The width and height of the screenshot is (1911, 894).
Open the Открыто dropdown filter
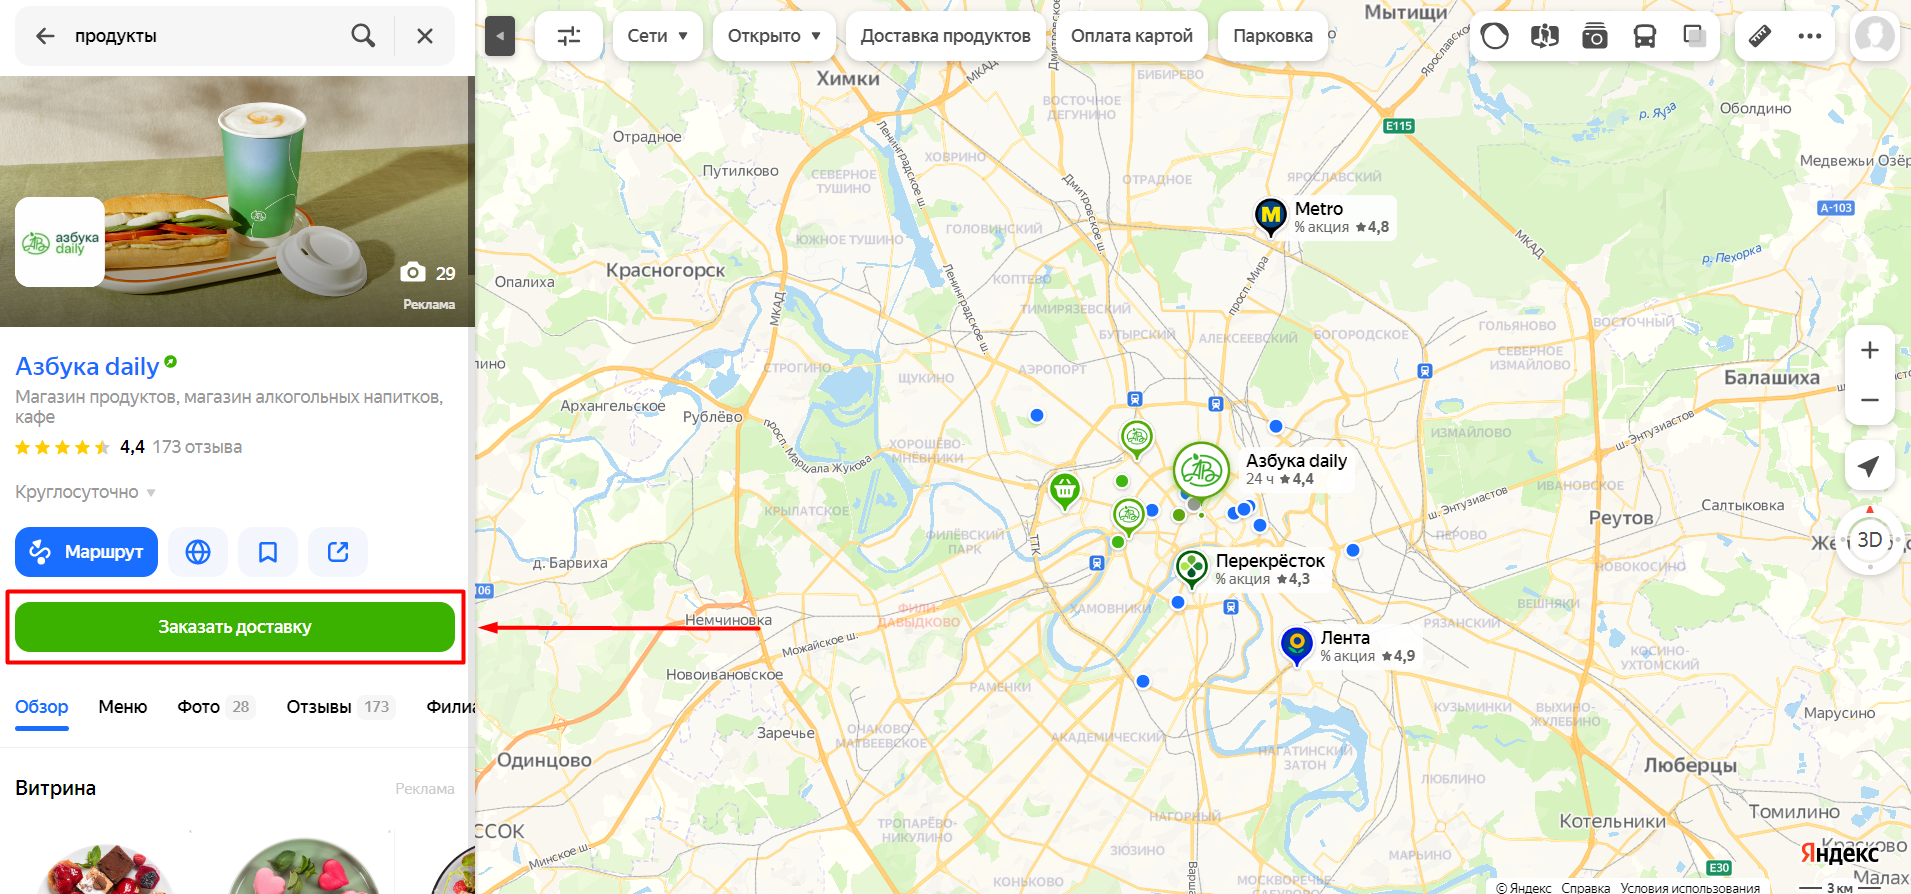[x=774, y=36]
